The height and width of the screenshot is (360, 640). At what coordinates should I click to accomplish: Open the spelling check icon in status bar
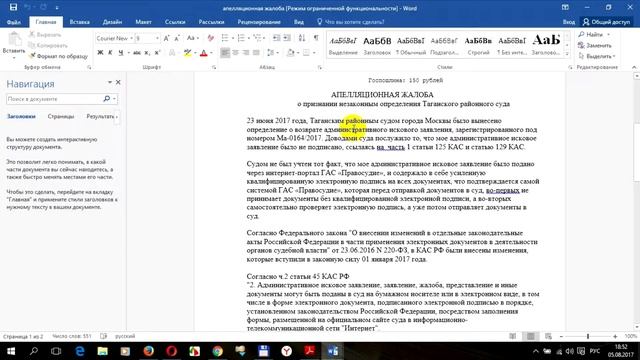[x=104, y=336]
